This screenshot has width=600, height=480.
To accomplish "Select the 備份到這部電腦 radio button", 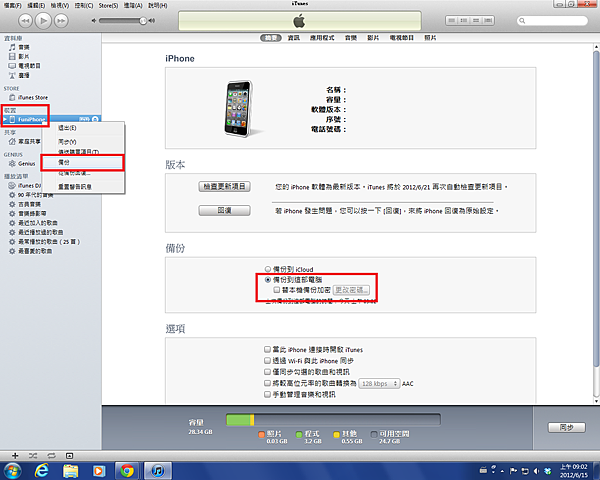I will coord(268,280).
